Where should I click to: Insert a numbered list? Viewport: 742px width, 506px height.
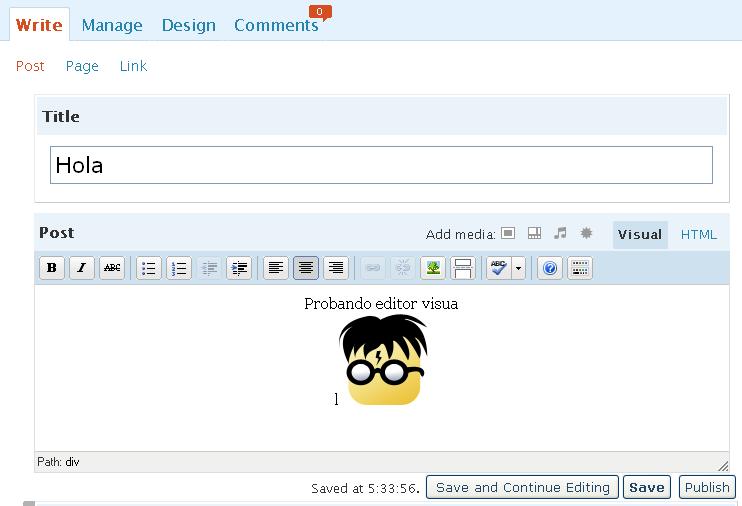(179, 268)
